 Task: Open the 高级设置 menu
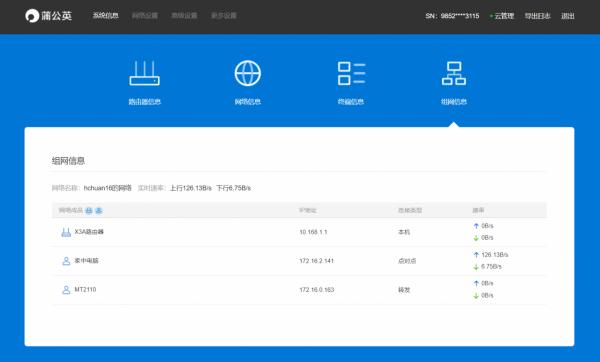(184, 16)
